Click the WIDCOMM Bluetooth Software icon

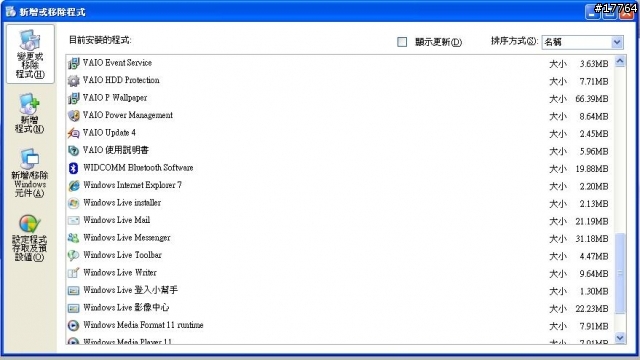click(x=73, y=168)
